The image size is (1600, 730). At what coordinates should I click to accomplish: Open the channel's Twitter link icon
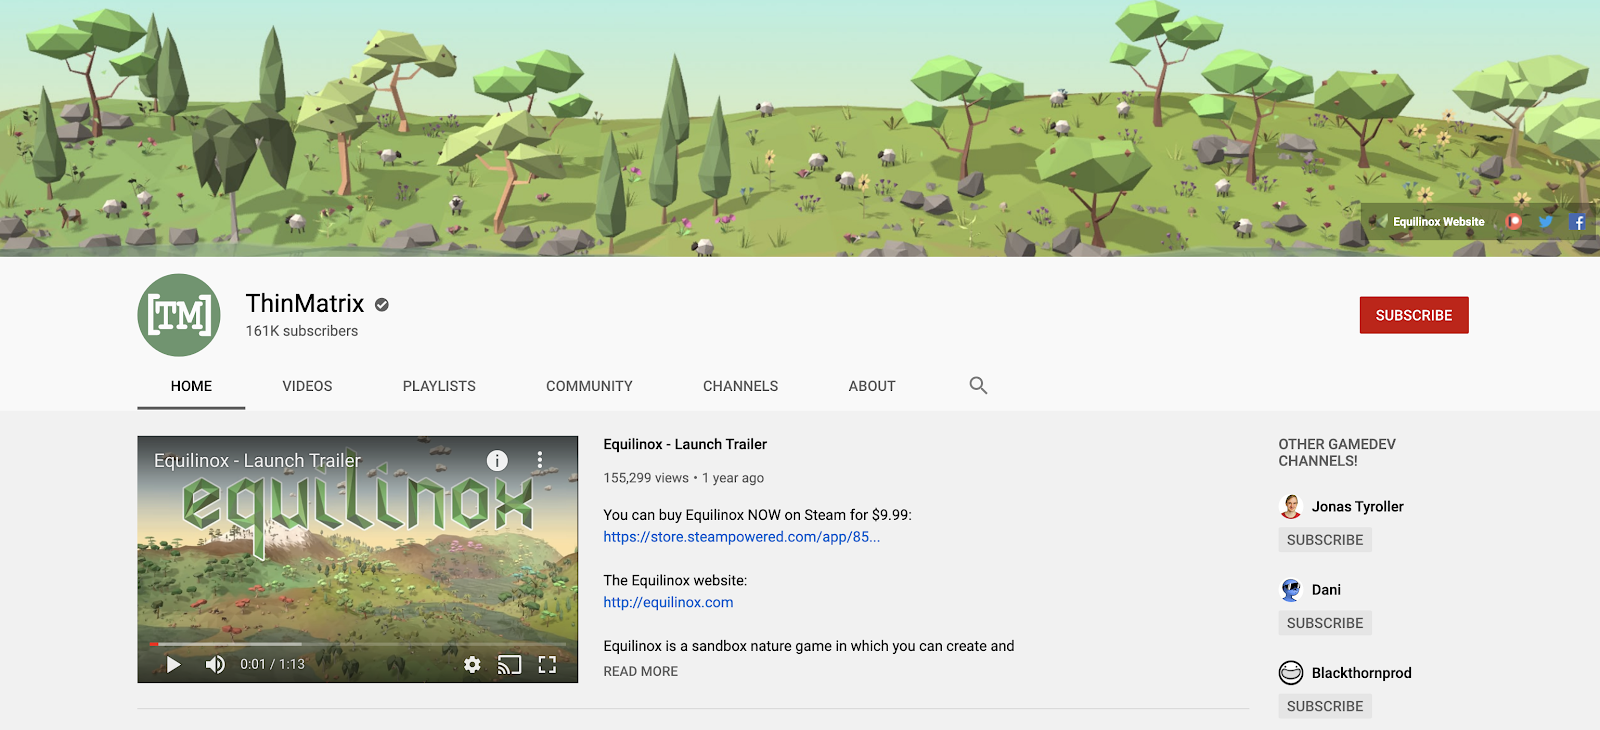pyautogui.click(x=1546, y=222)
